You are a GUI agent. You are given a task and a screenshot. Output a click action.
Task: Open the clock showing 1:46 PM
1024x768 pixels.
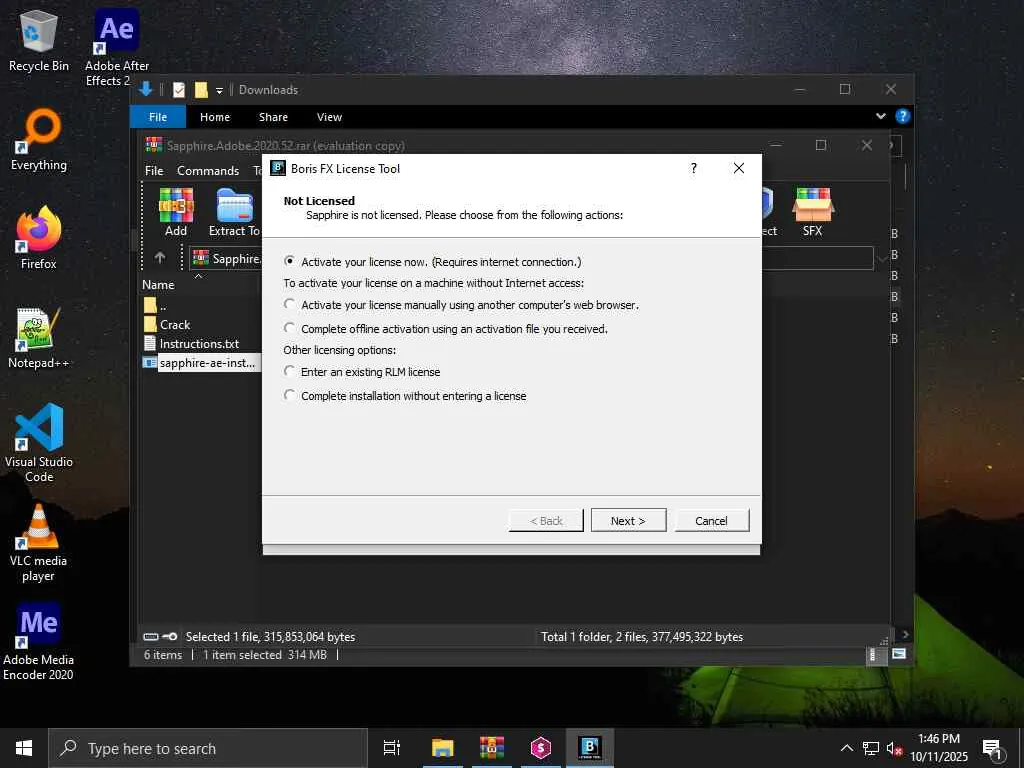pyautogui.click(x=939, y=748)
